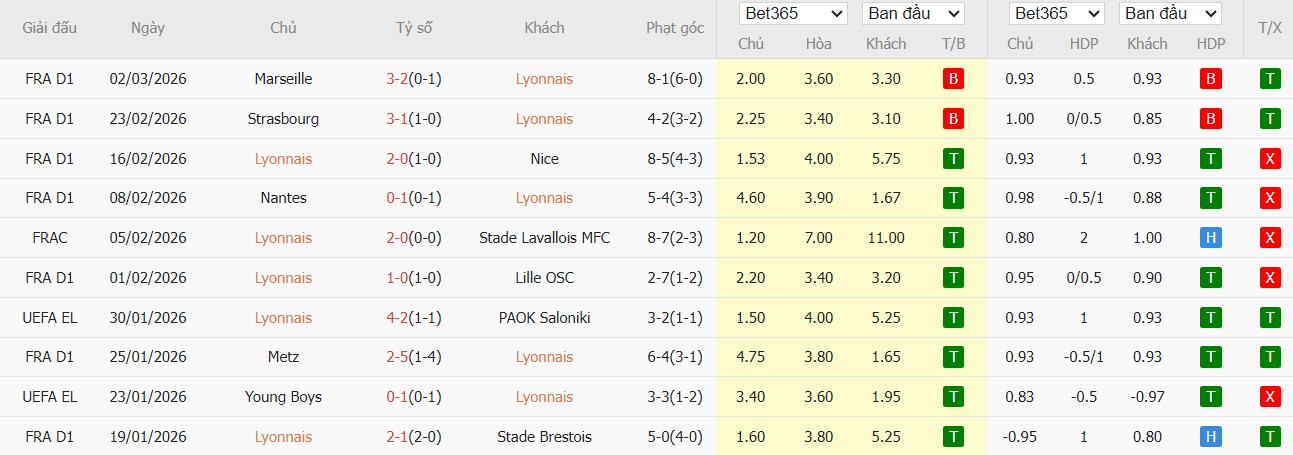The height and width of the screenshot is (455, 1293).
Task: Click Tỷ số column header
Action: tap(414, 28)
